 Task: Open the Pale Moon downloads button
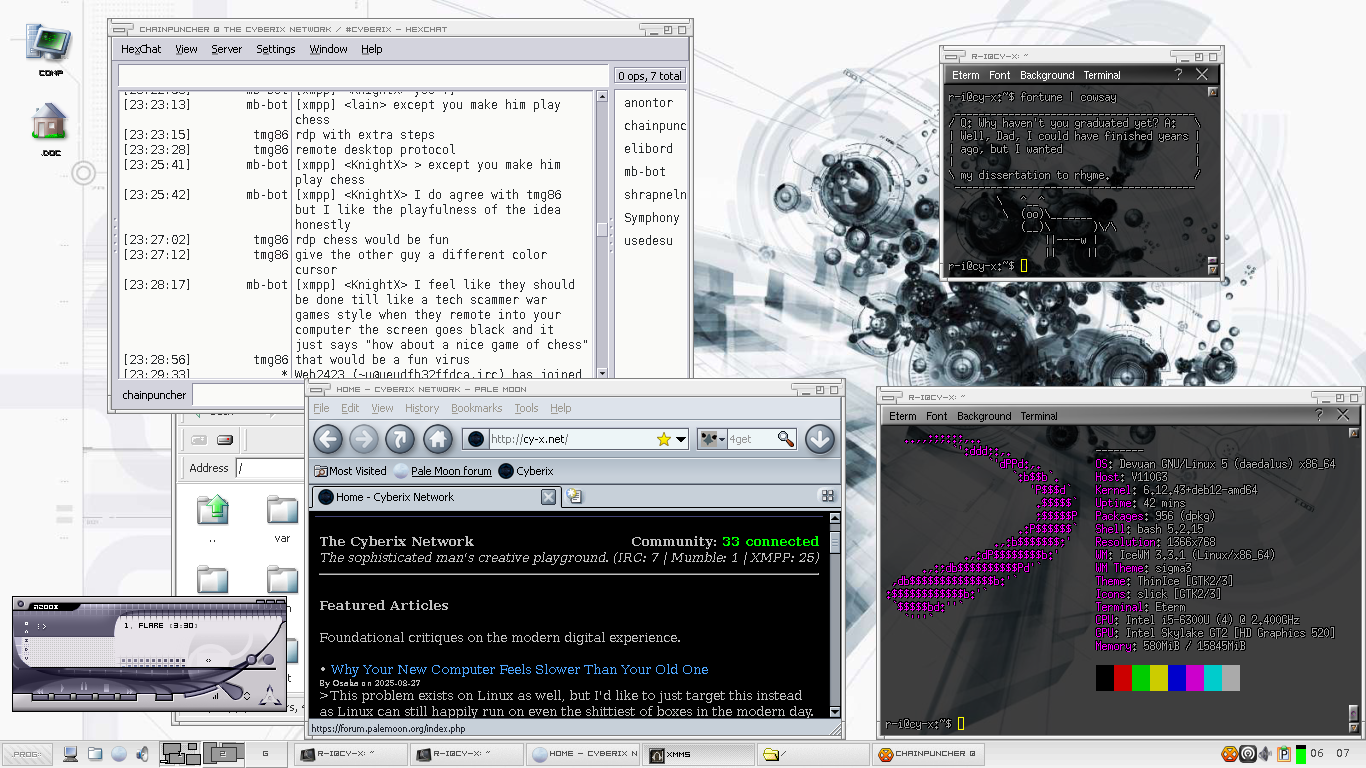click(x=819, y=439)
